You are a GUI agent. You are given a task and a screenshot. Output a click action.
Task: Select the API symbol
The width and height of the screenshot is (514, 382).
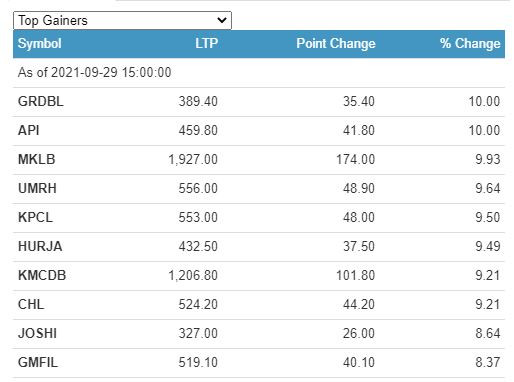click(x=29, y=130)
